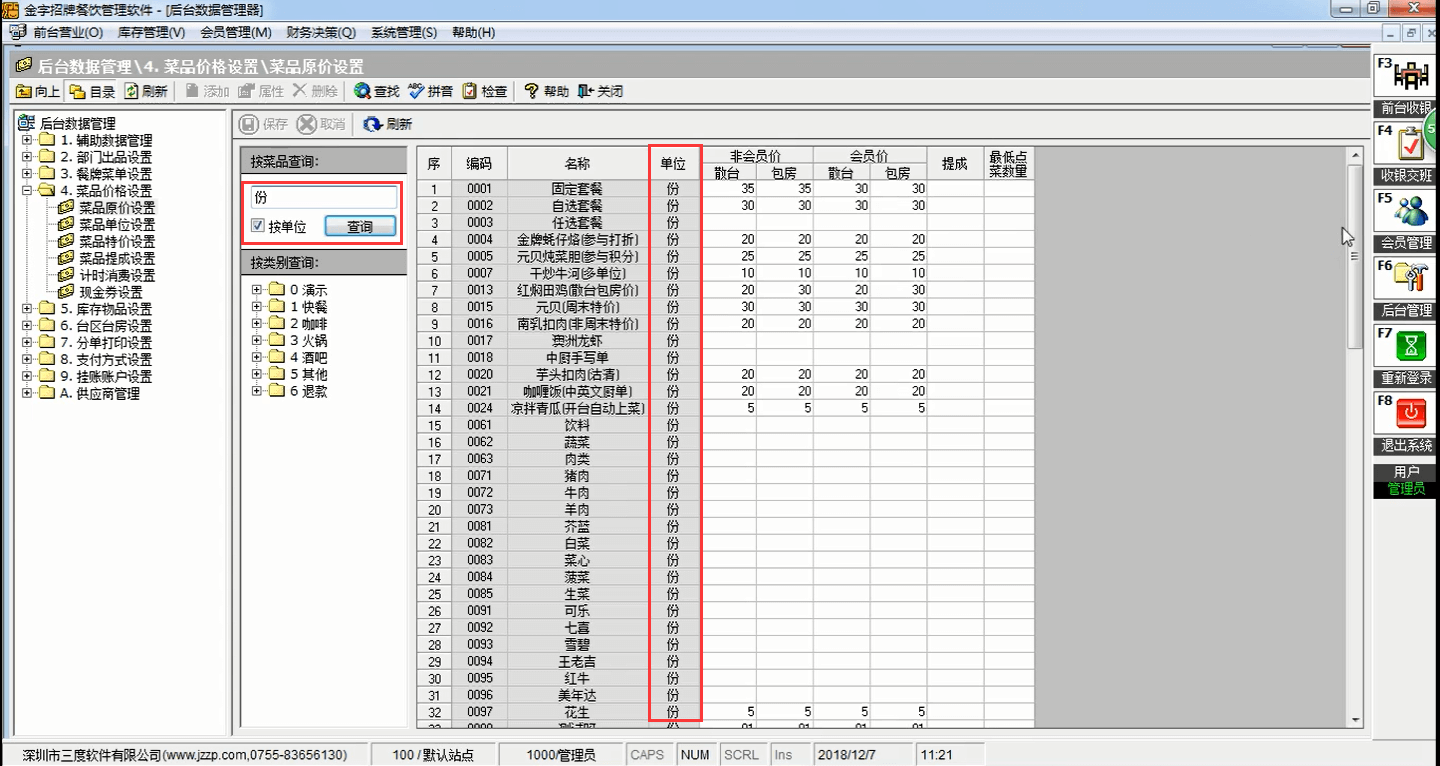Image resolution: width=1440 pixels, height=766 pixels.
Task: Expand the A. 供应商管理 tree node
Action: point(27,393)
